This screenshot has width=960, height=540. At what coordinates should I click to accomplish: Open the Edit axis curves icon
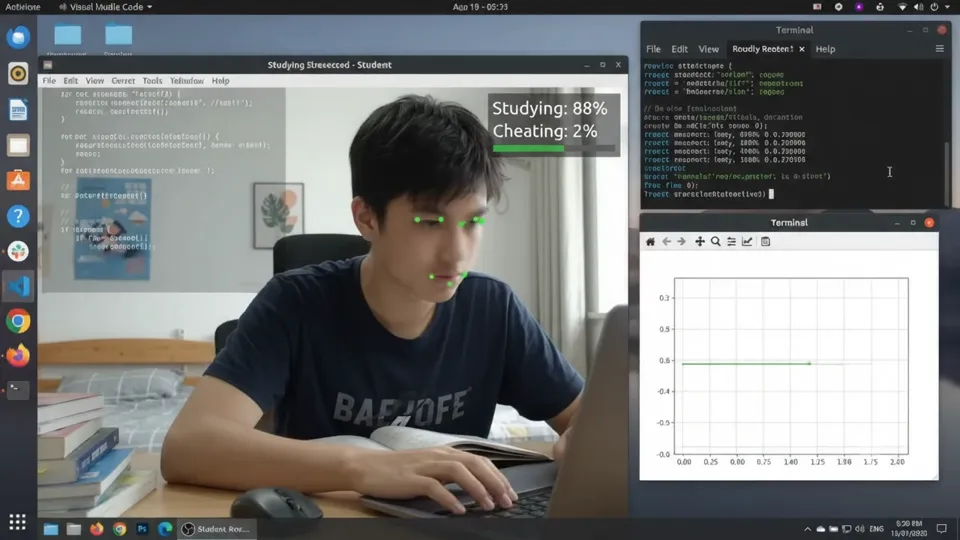coord(747,242)
